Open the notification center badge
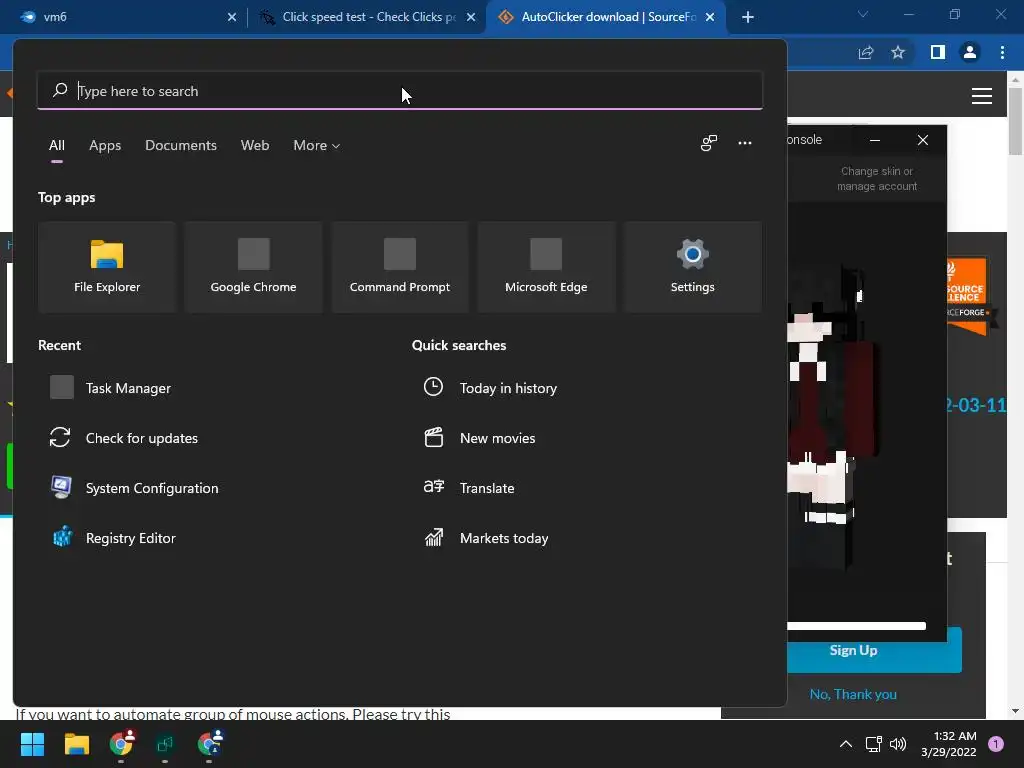1024x768 pixels. click(995, 744)
